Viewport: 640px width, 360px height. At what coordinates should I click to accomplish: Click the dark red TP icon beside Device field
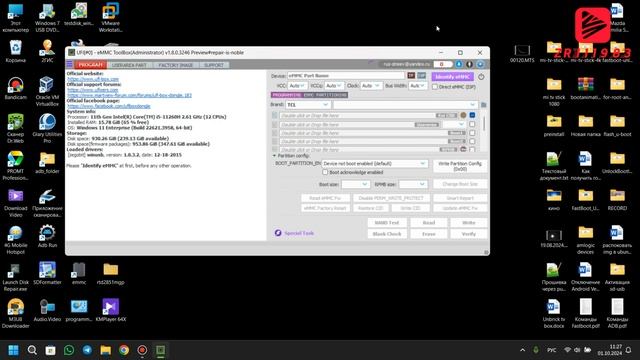tap(411, 76)
